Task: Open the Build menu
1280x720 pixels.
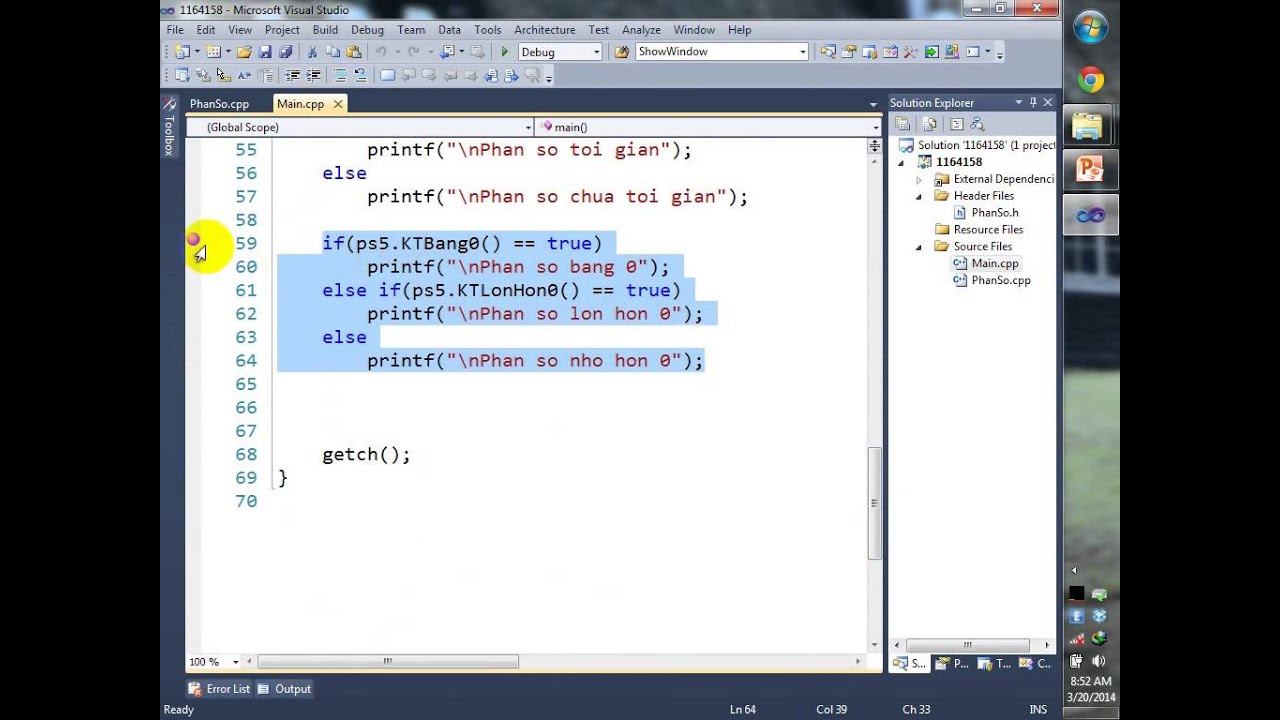Action: [x=325, y=30]
